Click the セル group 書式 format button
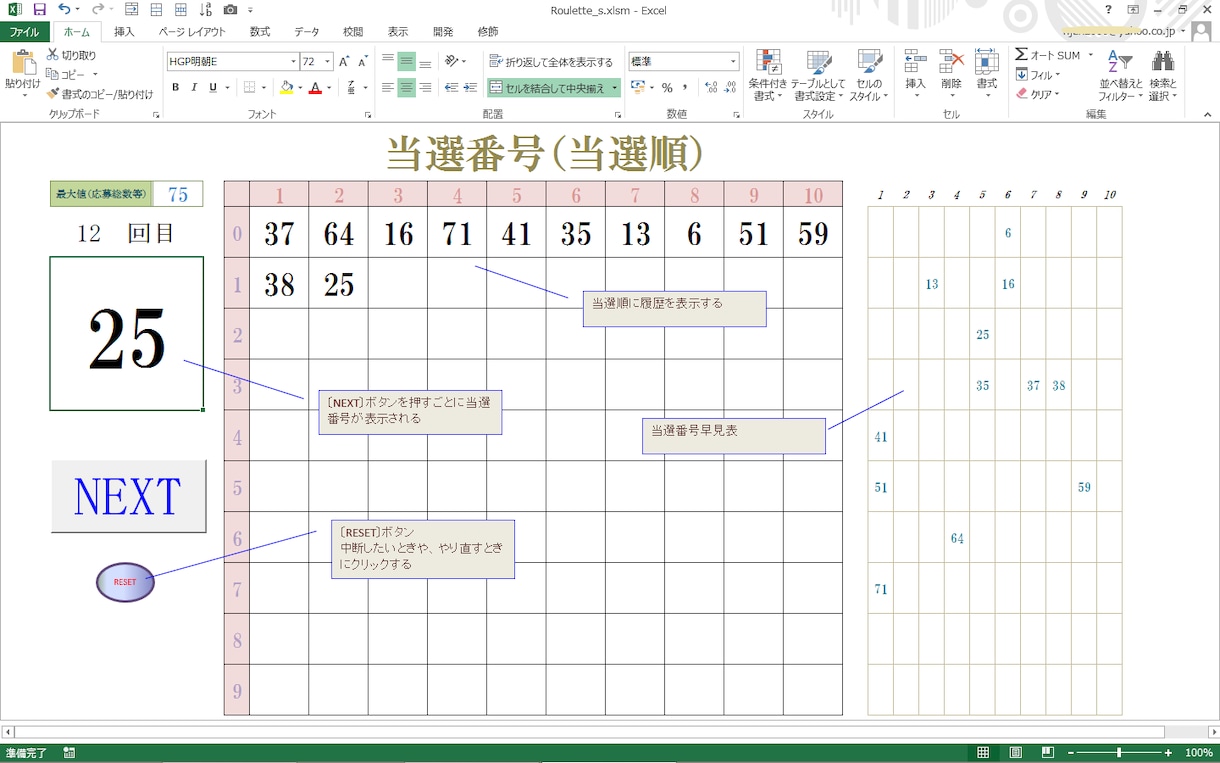 tap(987, 75)
